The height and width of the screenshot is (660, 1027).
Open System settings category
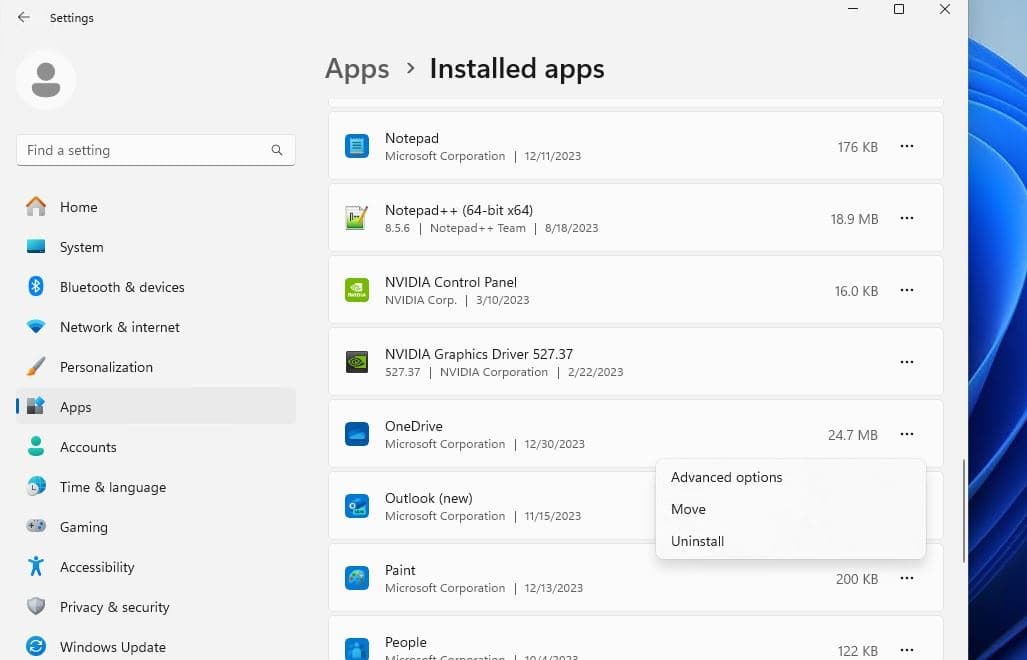pos(156,247)
